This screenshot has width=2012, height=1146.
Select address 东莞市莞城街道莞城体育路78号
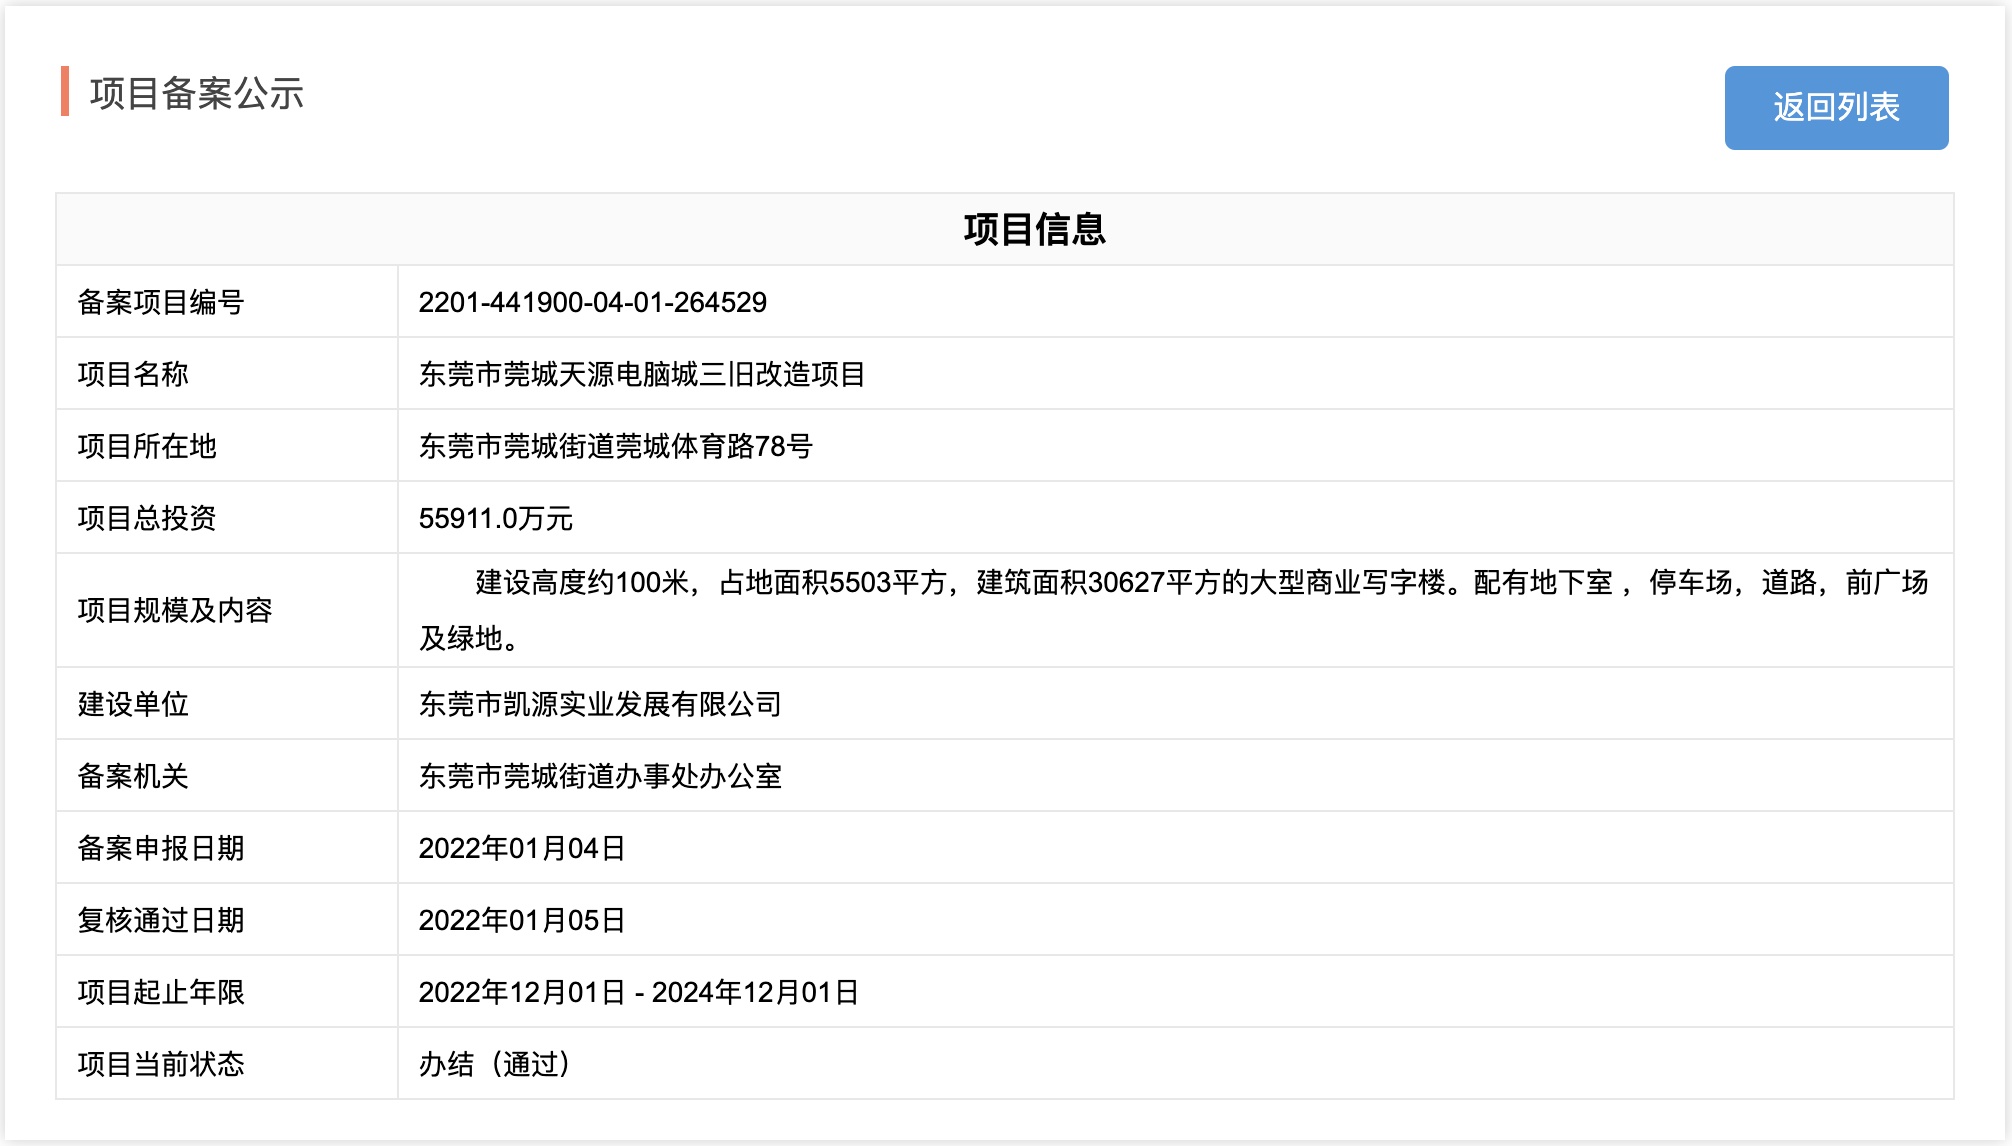pos(615,446)
